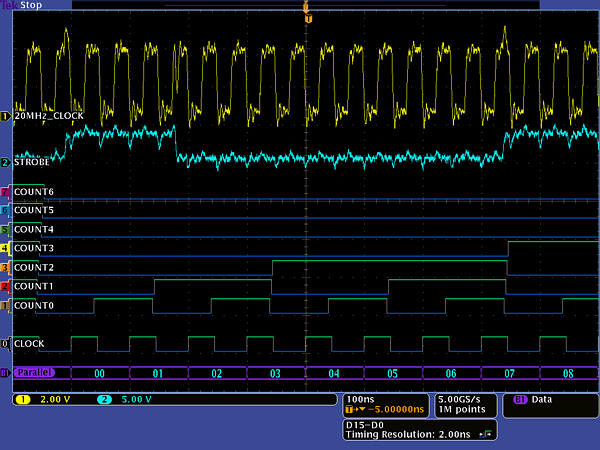Click the Tek logo in top corner
Viewport: 600px width, 450px height.
10,5
